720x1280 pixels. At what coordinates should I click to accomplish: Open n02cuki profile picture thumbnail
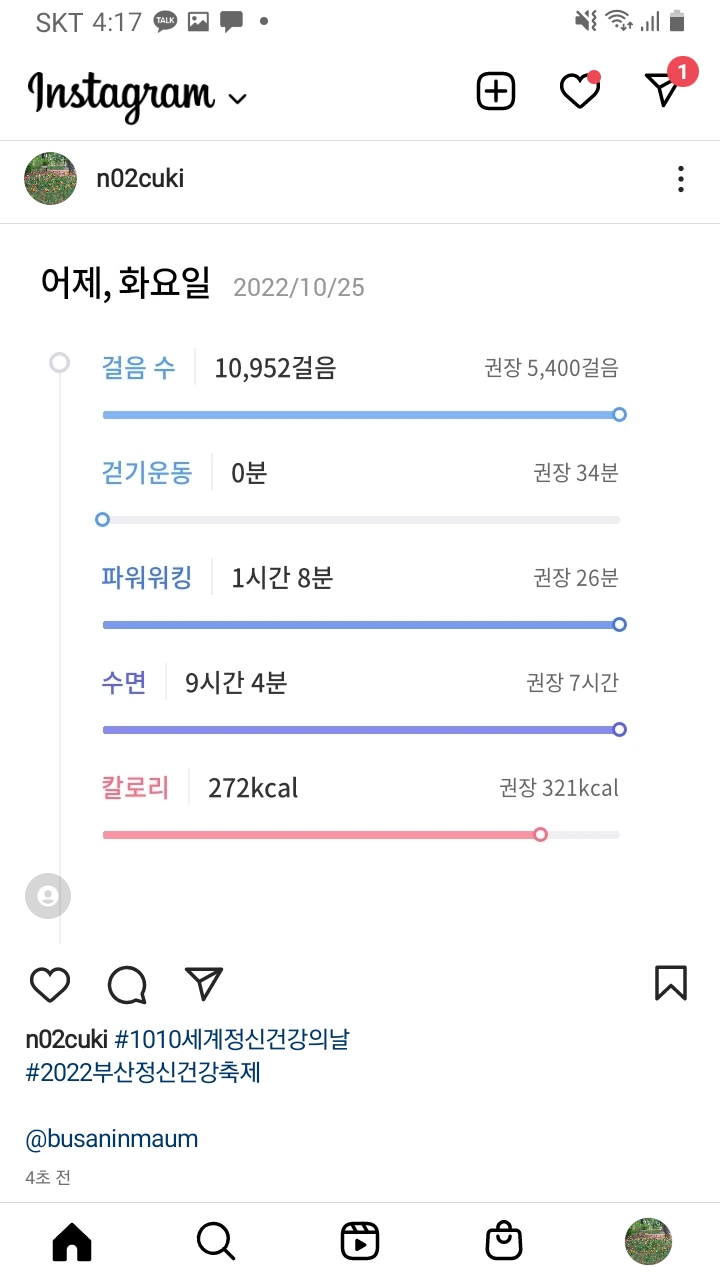pyautogui.click(x=50, y=180)
